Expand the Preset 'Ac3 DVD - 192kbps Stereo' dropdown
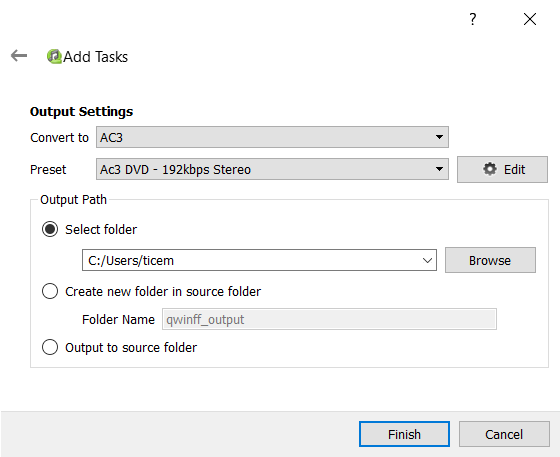Viewport: 560px width, 457px height. pyautogui.click(x=272, y=169)
